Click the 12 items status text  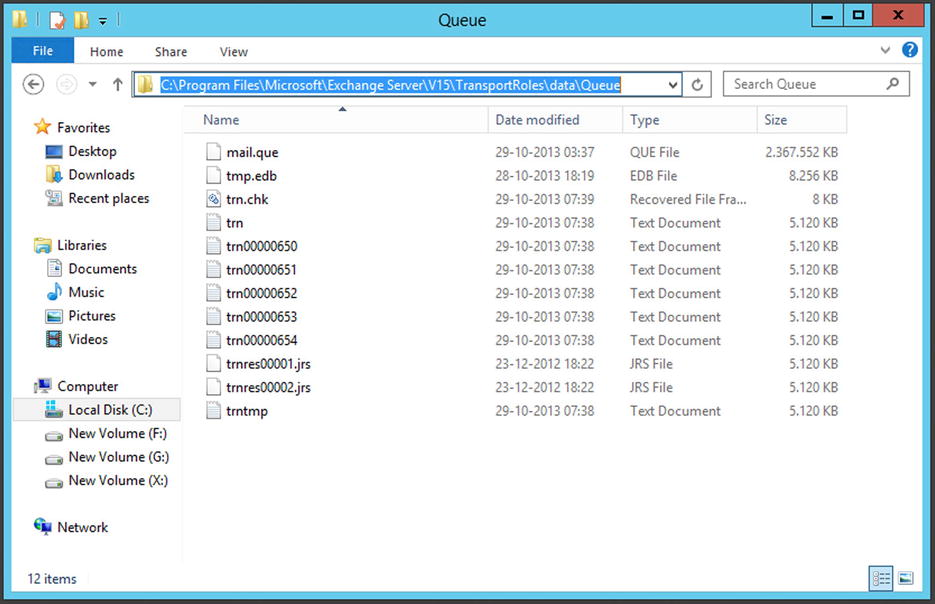tap(52, 578)
